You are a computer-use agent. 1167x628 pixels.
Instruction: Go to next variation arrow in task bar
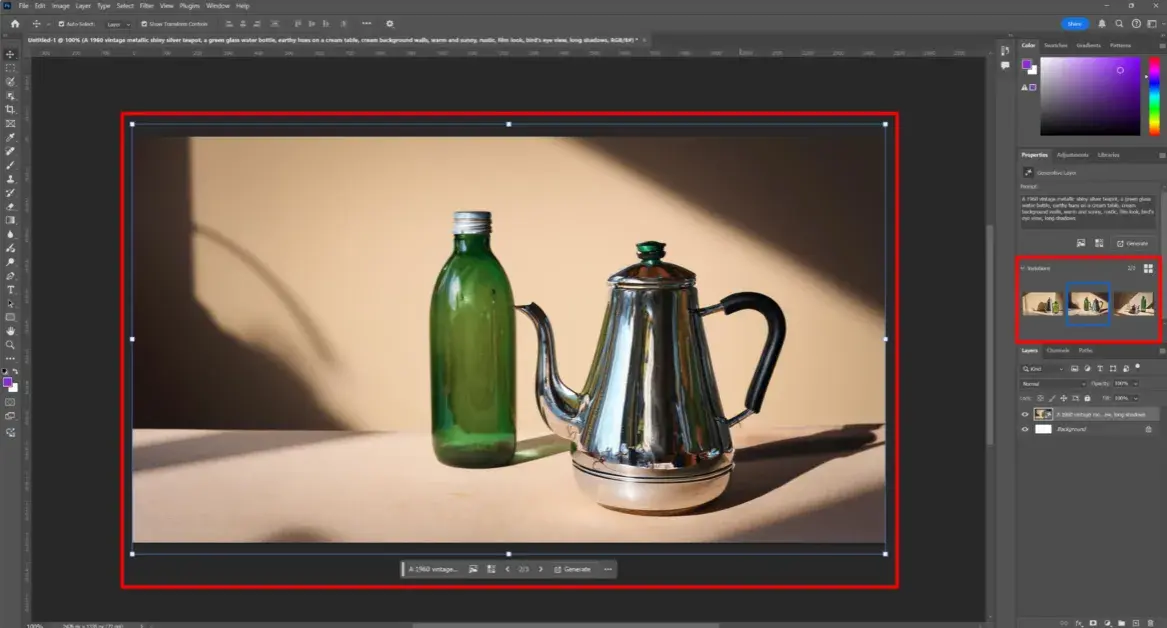point(540,569)
